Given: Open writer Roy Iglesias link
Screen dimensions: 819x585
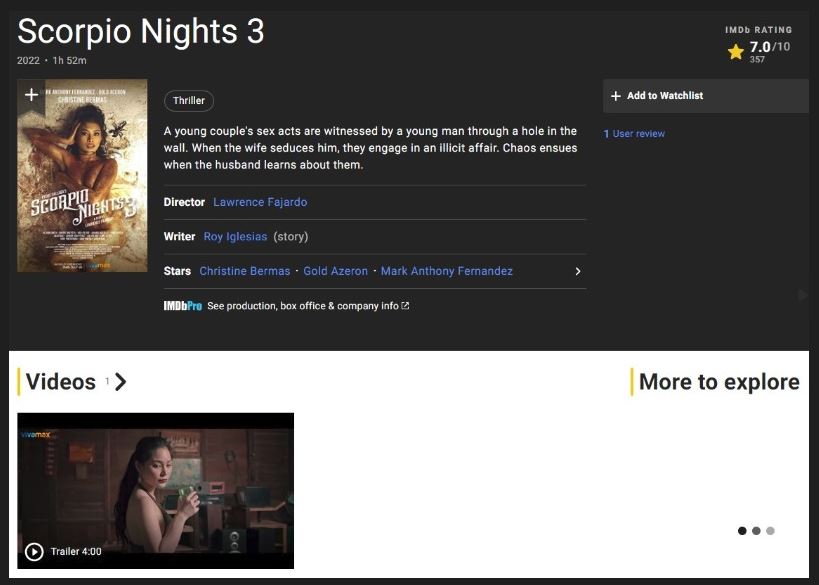Looking at the screenshot, I should pyautogui.click(x=236, y=237).
